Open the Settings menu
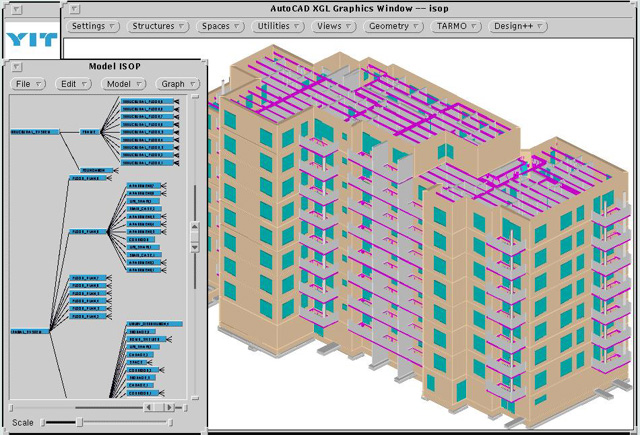Image resolution: width=640 pixels, height=435 pixels. coord(94,27)
